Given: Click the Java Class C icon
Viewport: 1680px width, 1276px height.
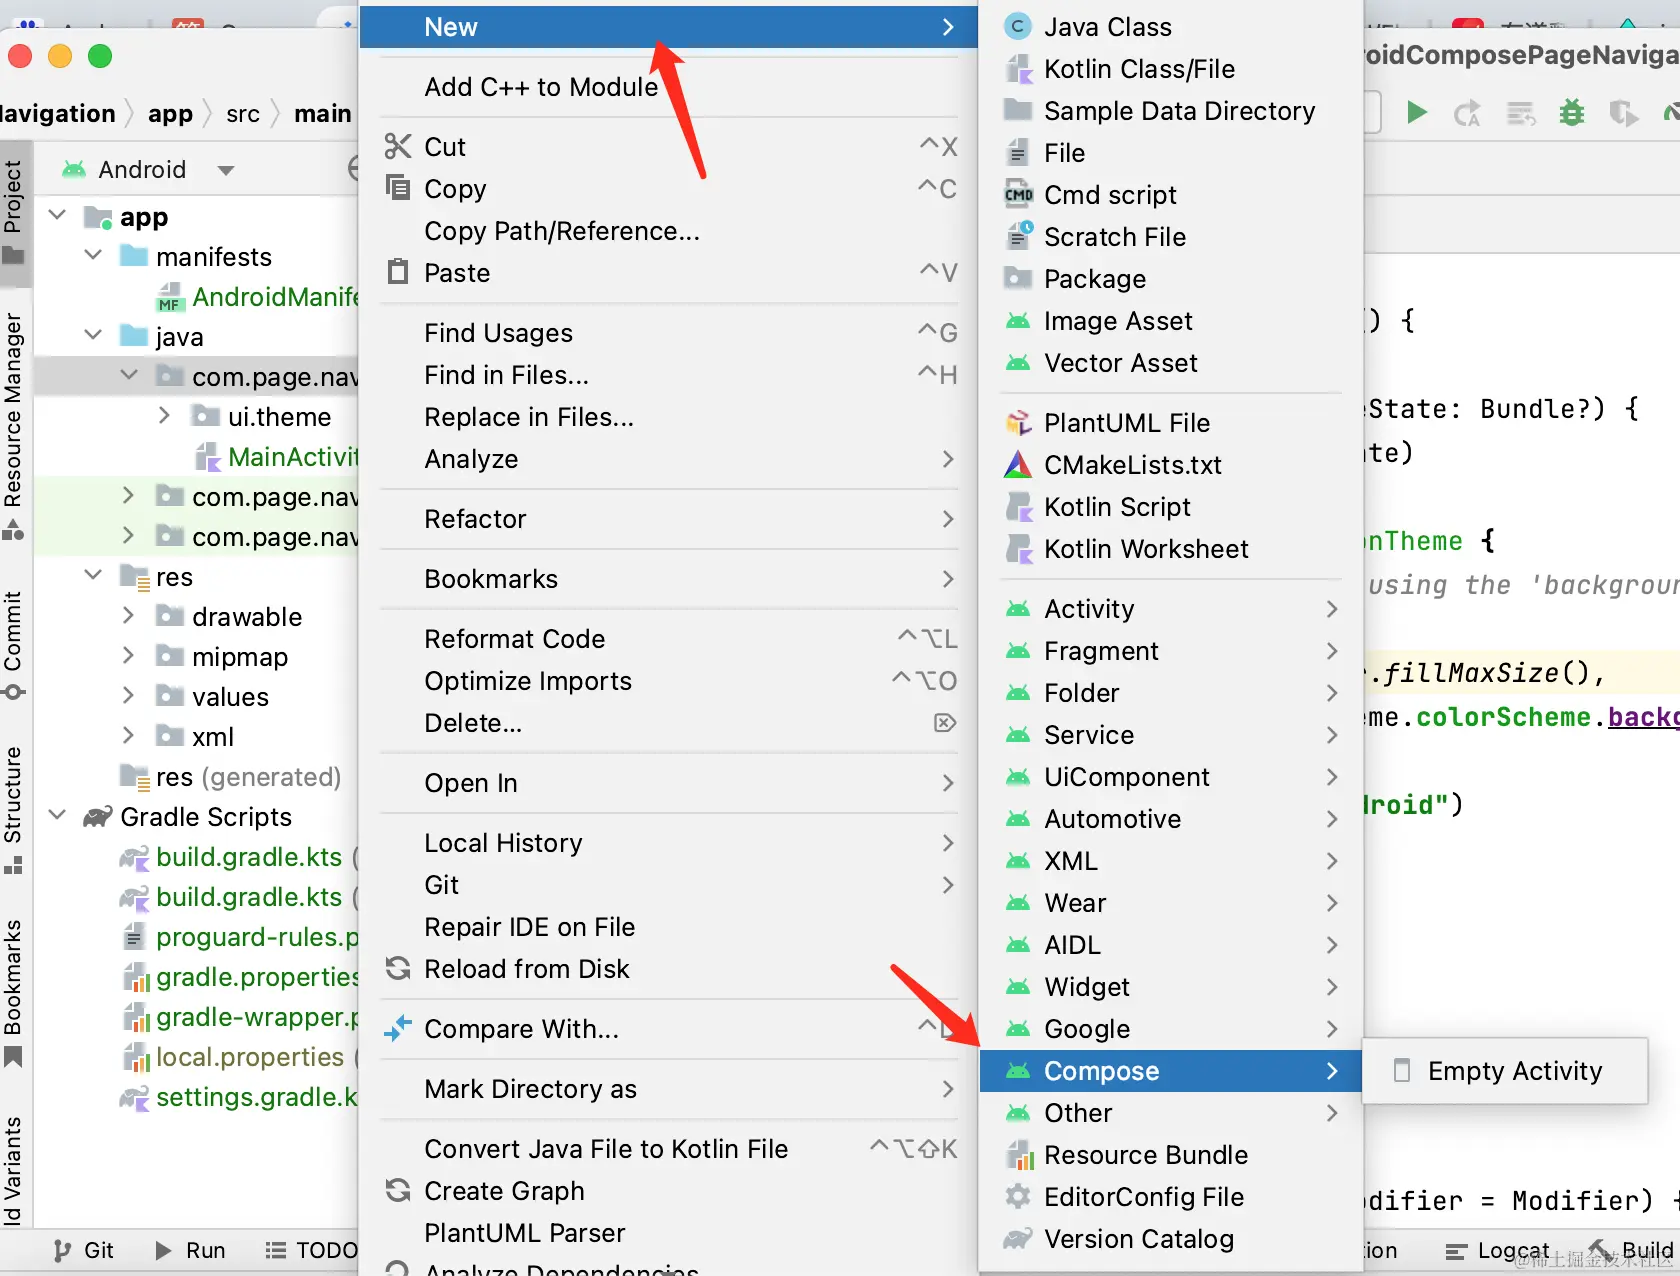Looking at the screenshot, I should pos(1017,27).
